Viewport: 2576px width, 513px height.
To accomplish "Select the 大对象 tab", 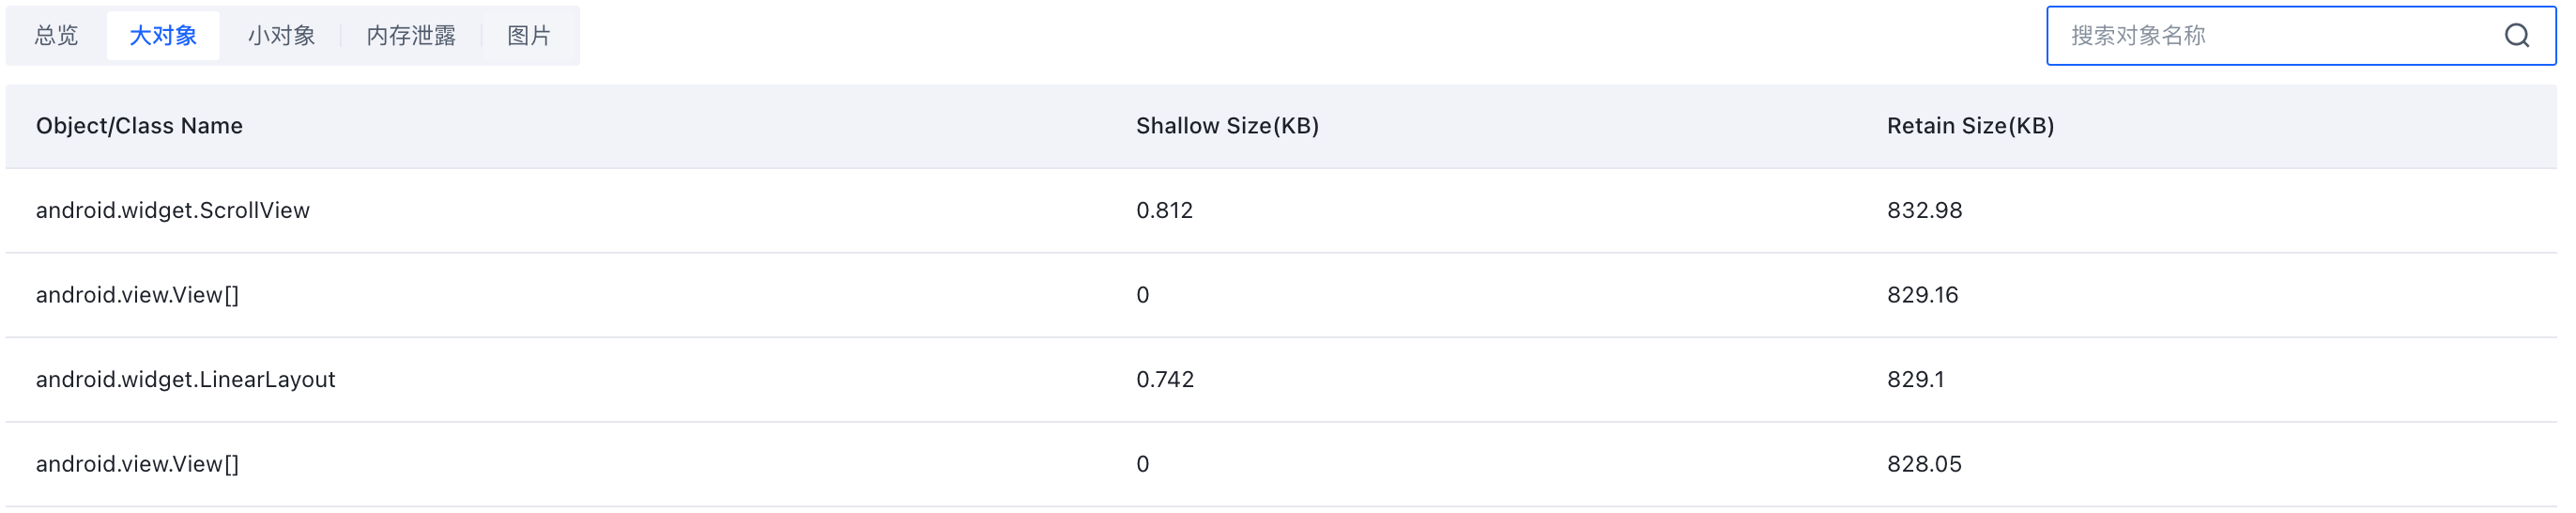I will pyautogui.click(x=163, y=36).
